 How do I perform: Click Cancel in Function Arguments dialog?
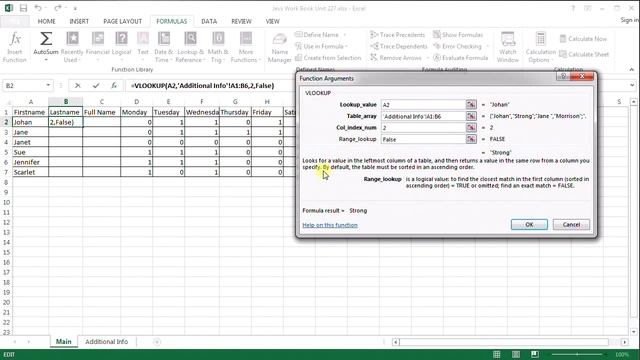click(571, 224)
